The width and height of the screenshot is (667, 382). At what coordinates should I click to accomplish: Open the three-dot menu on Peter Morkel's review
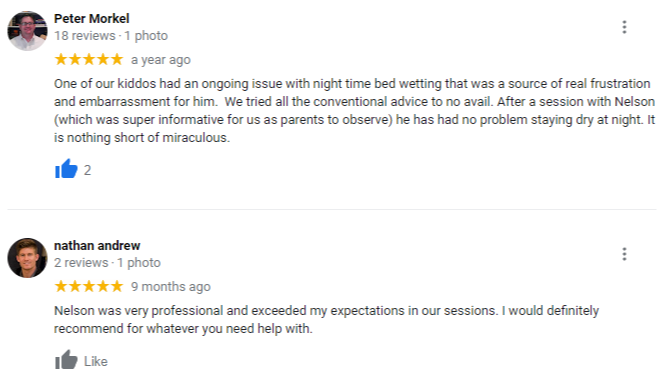click(x=624, y=27)
